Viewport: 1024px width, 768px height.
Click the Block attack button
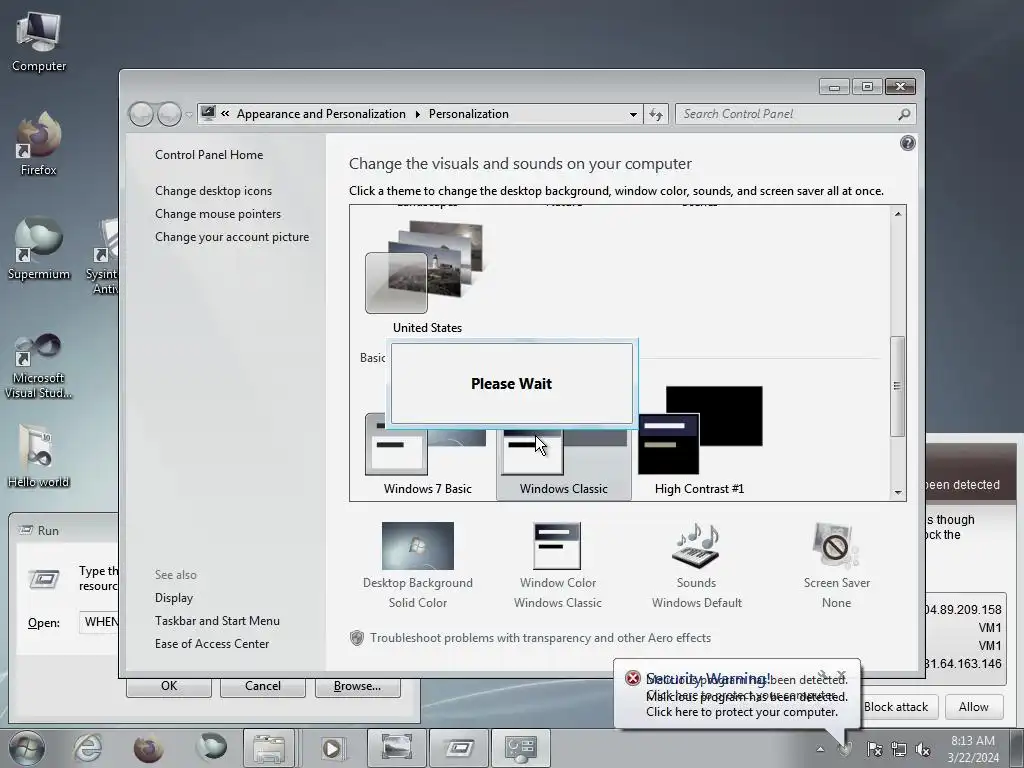(895, 707)
